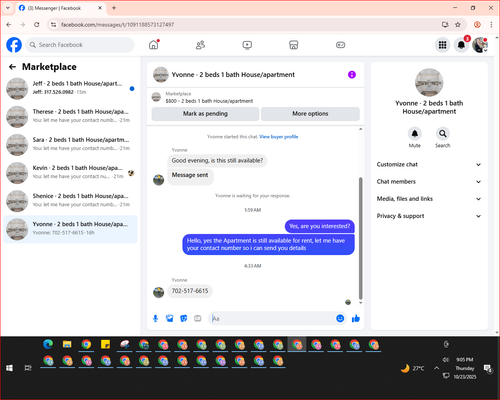The image size is (500, 400).
Task: Open the Chrome profile avatar icon
Action: pos(477,25)
